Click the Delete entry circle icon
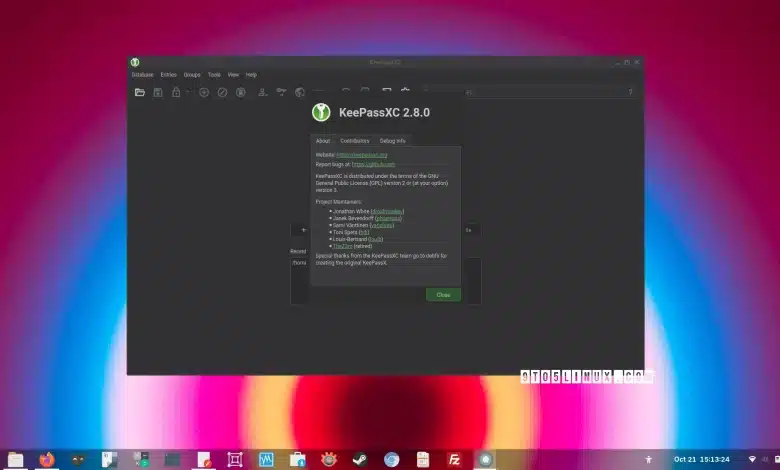 pyautogui.click(x=241, y=93)
